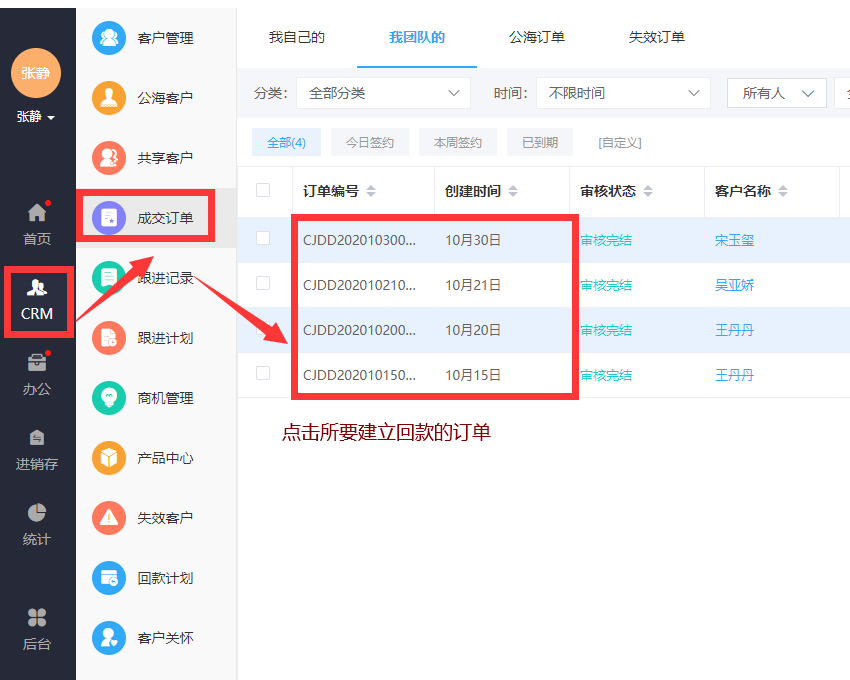This screenshot has height=680, width=850.
Task: Click the 10月21日 creation date cell
Action: 473,285
